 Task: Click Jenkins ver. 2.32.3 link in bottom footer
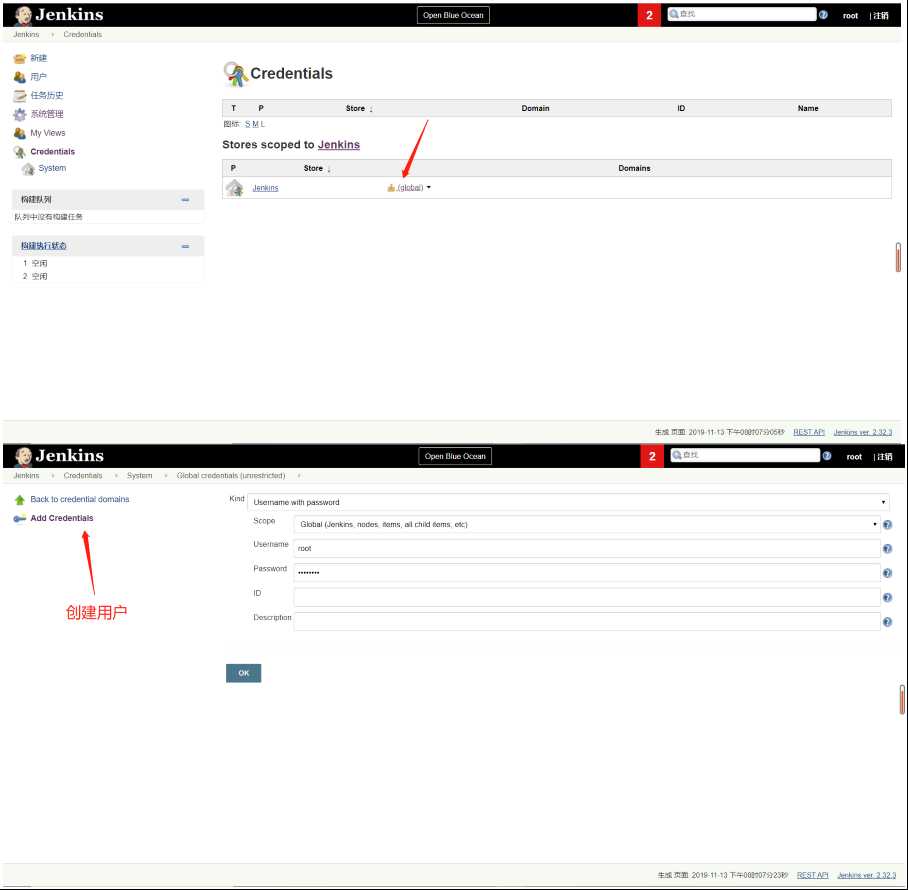(866, 875)
